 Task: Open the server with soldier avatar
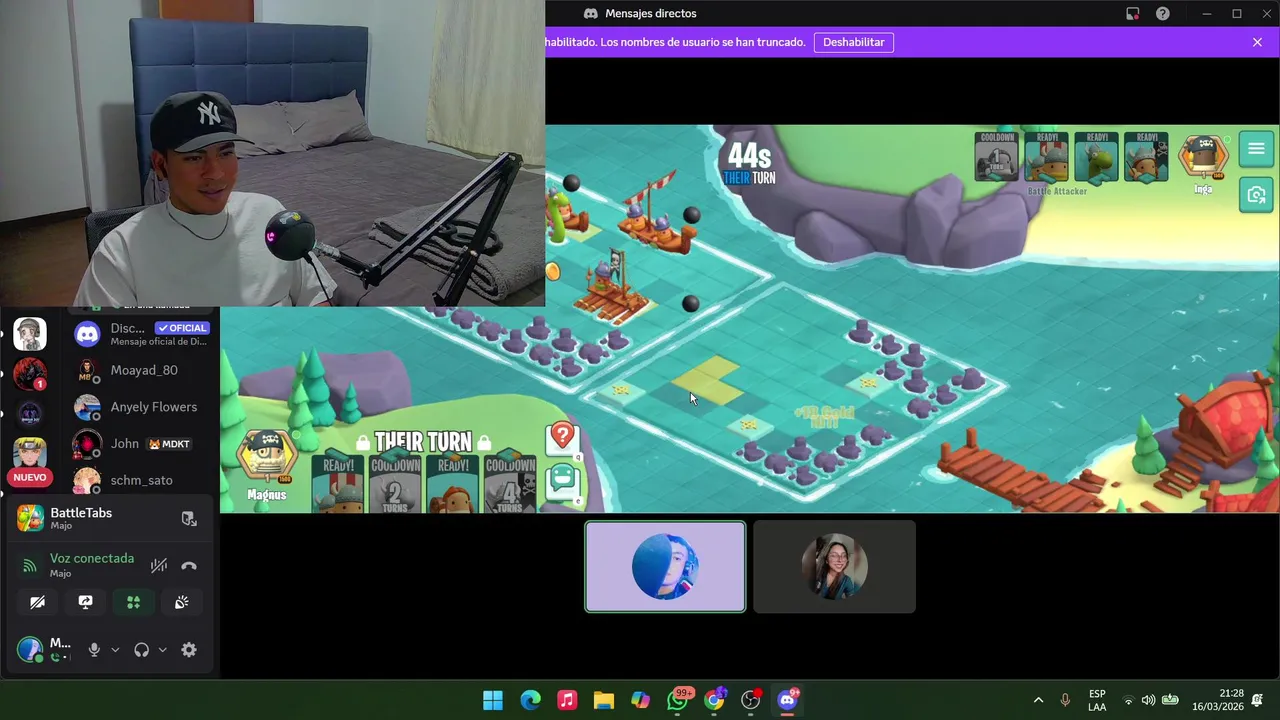click(29, 334)
